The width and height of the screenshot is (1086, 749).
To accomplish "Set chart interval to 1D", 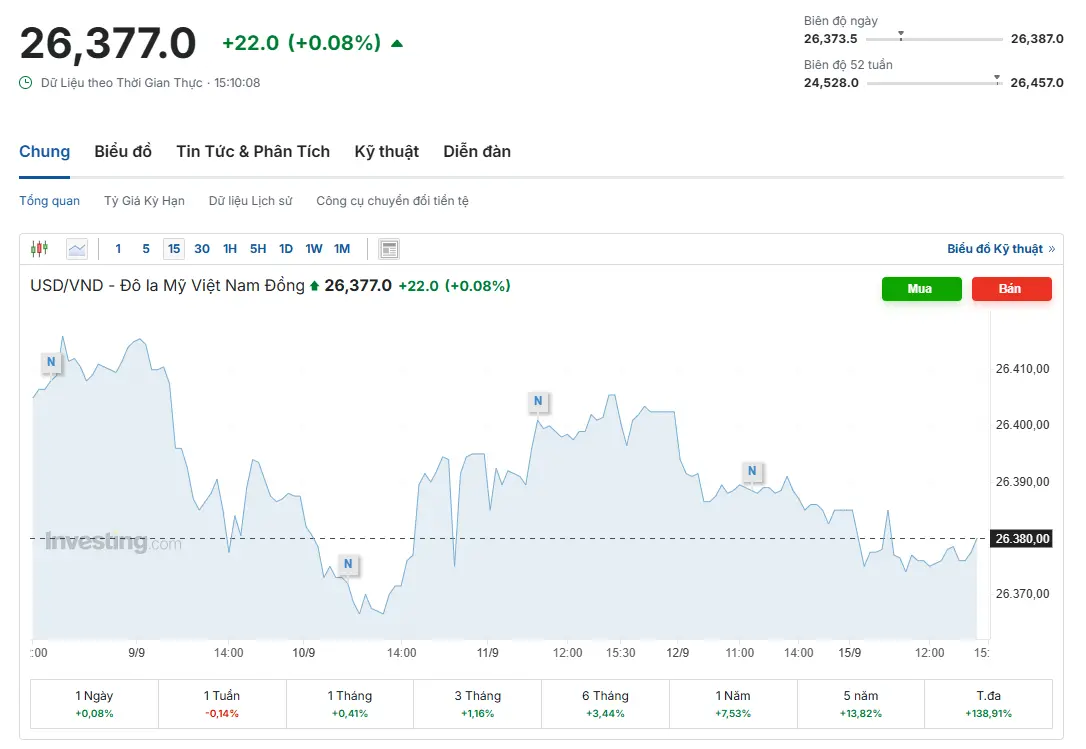I will coord(286,249).
